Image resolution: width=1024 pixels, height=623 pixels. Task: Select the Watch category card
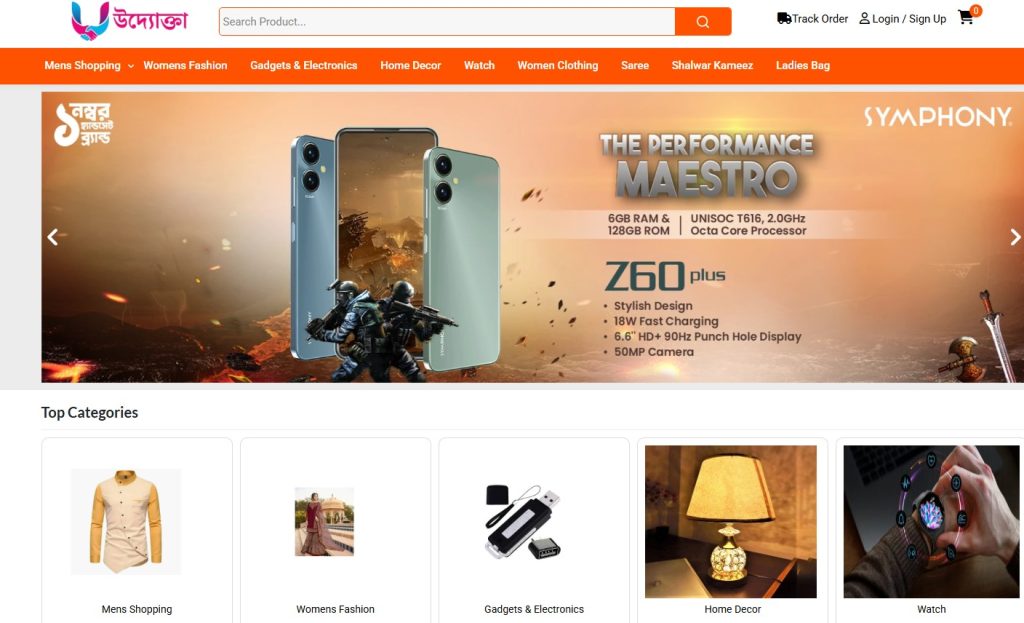(x=931, y=530)
